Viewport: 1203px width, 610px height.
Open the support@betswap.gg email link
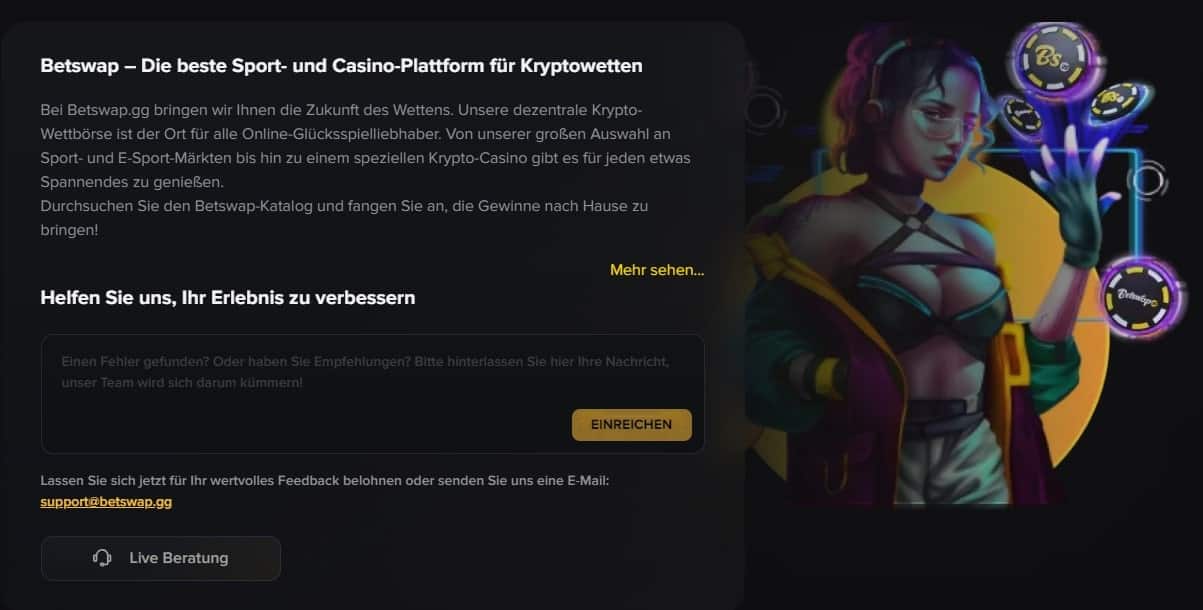[106, 502]
